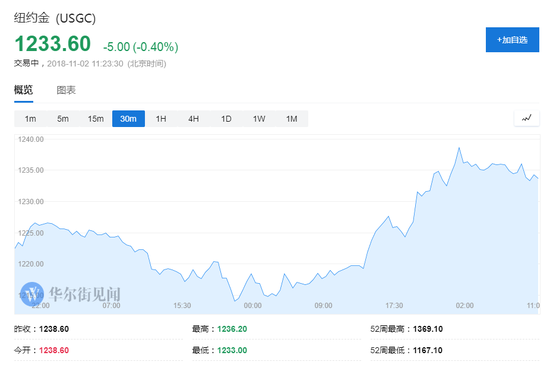Select the 5m interval
Image resolution: width=550 pixels, height=368 pixels.
click(x=63, y=119)
